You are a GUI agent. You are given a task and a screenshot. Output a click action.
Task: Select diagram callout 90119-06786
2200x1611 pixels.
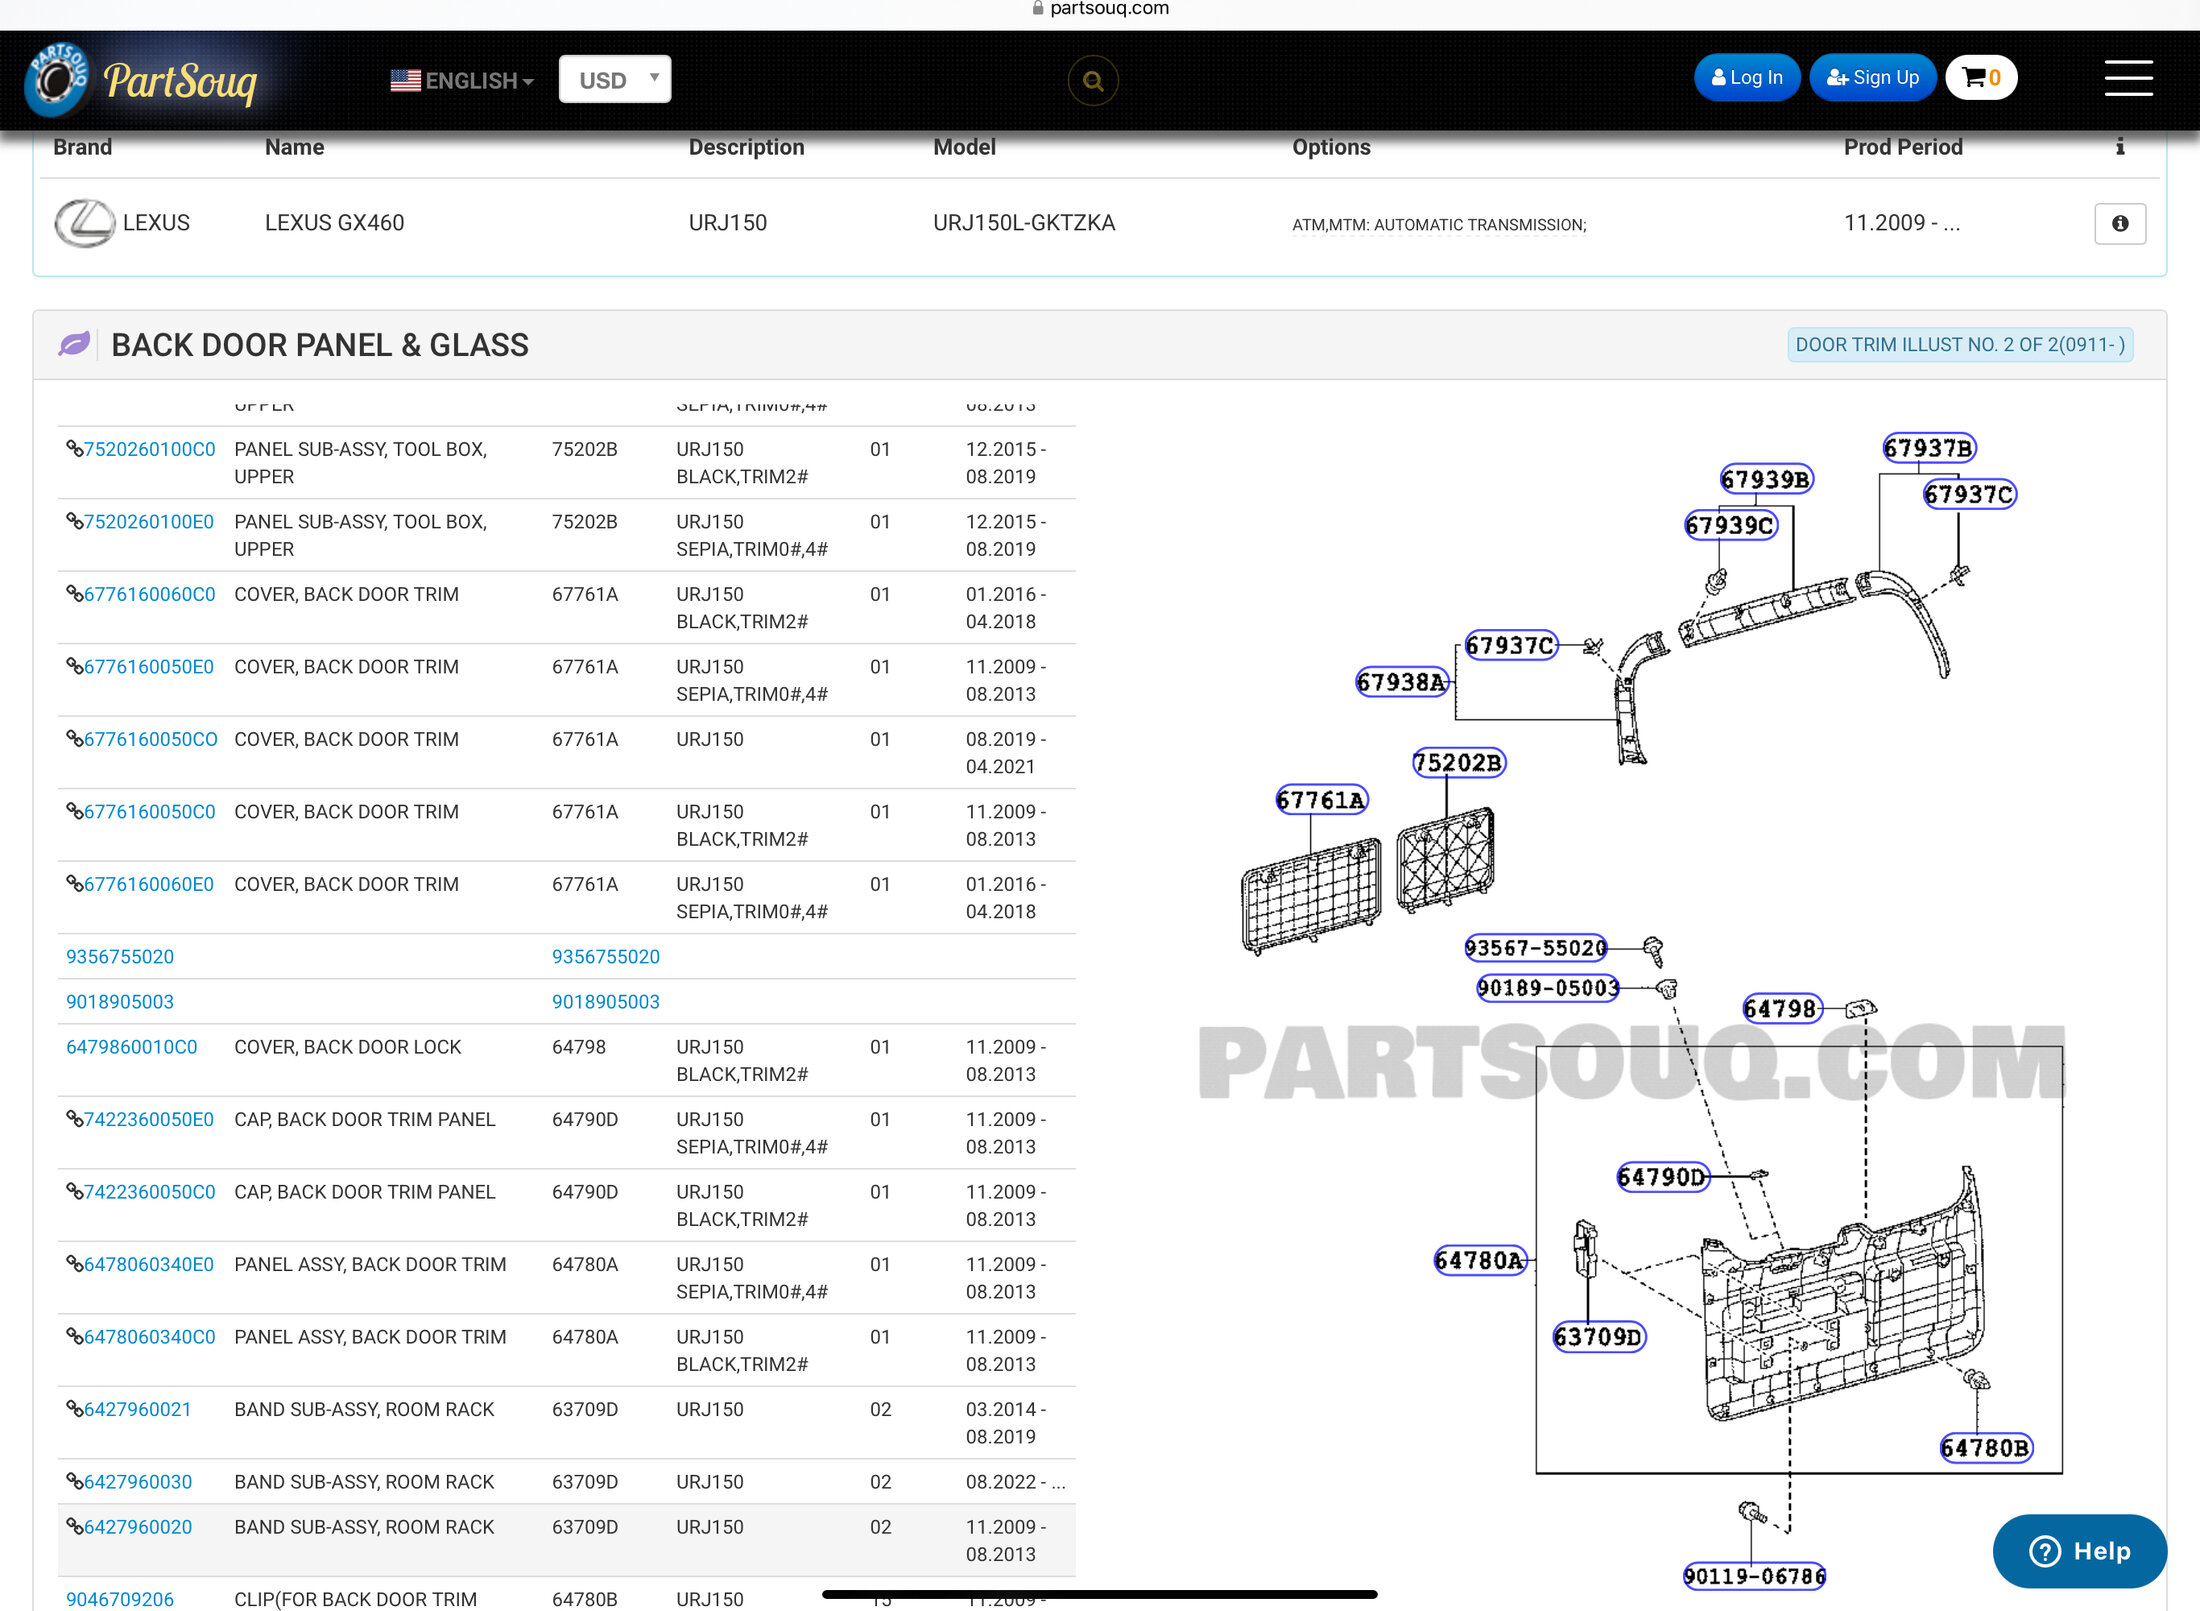coord(1755,1576)
